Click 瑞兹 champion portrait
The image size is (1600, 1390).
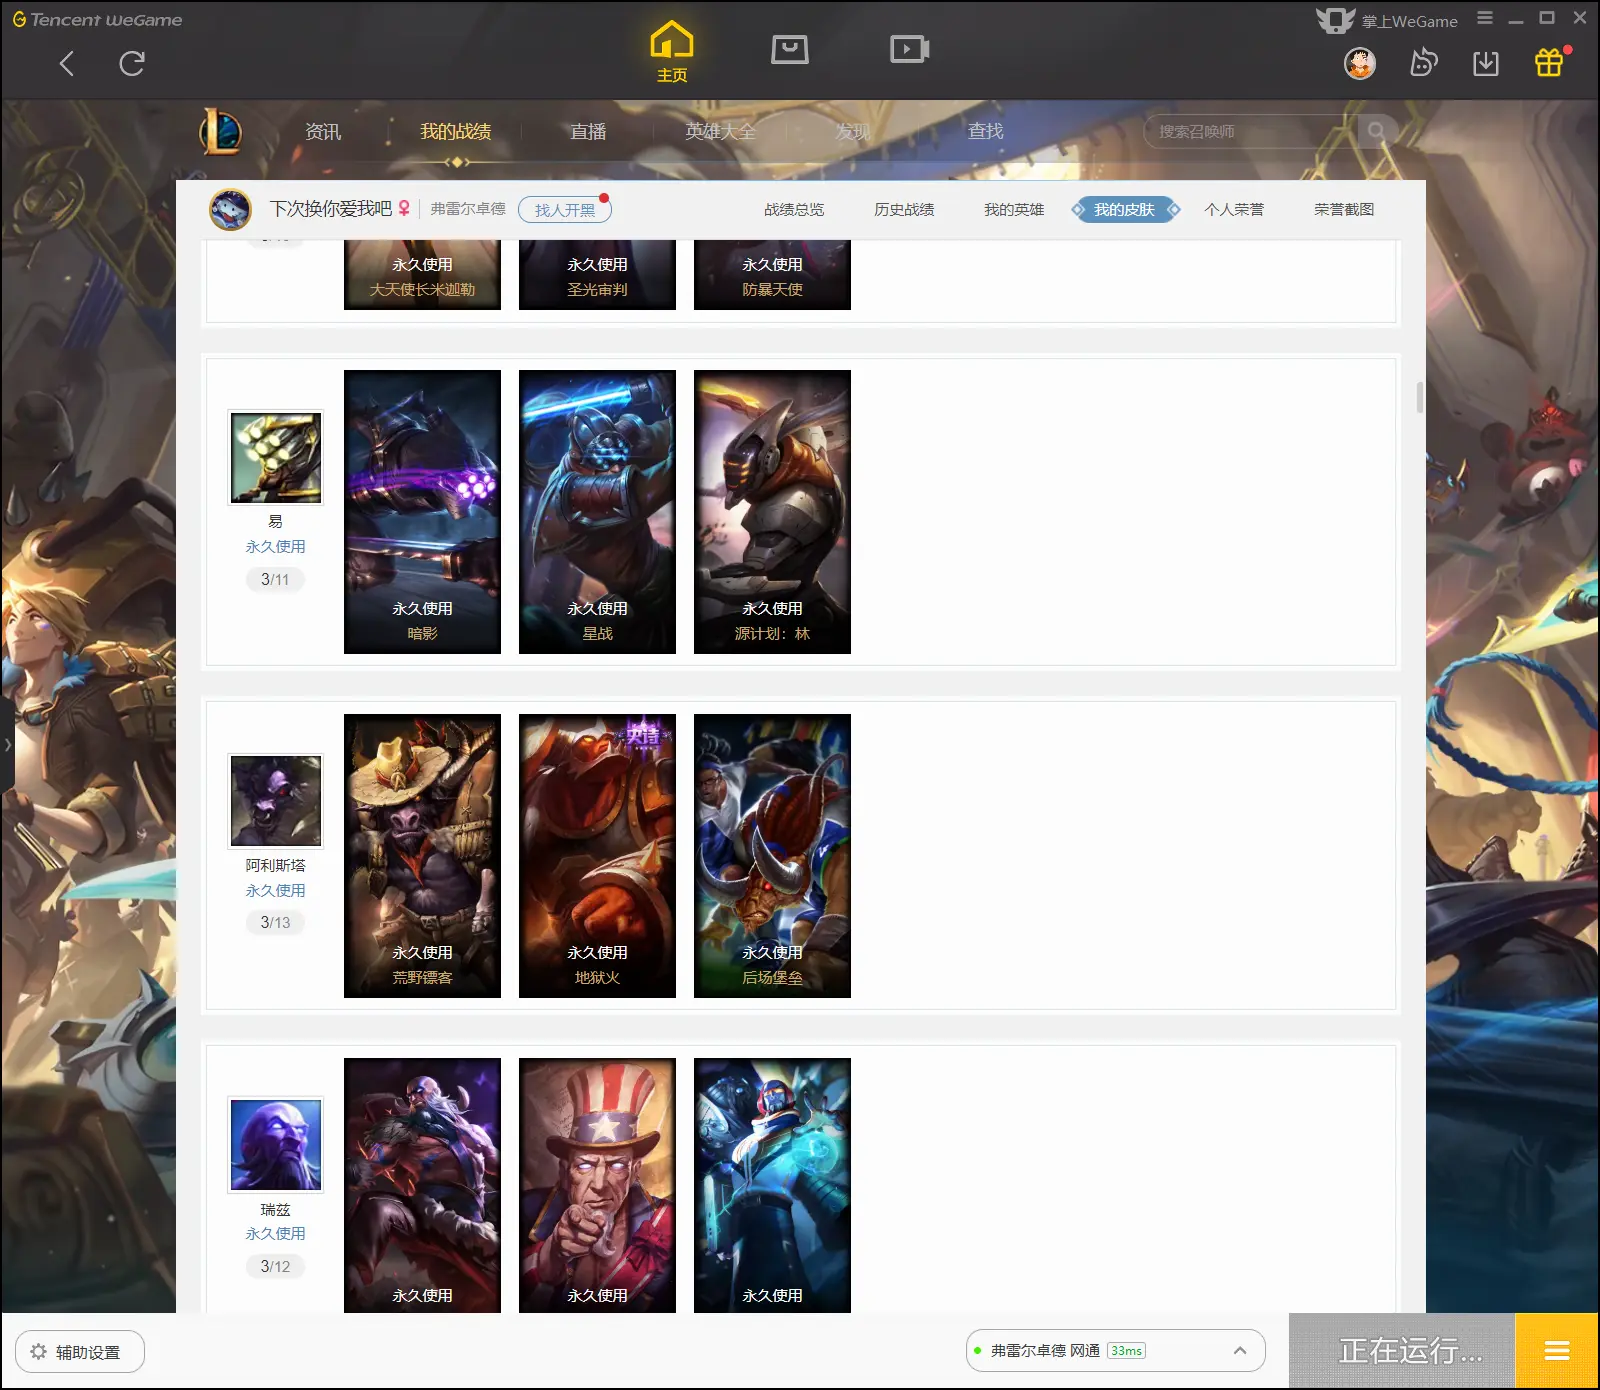(x=276, y=1145)
